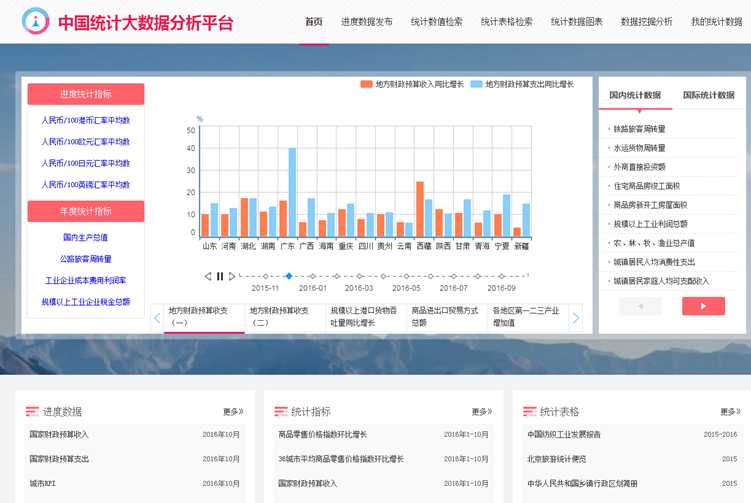Open 首页 in top navigation

coord(314,22)
